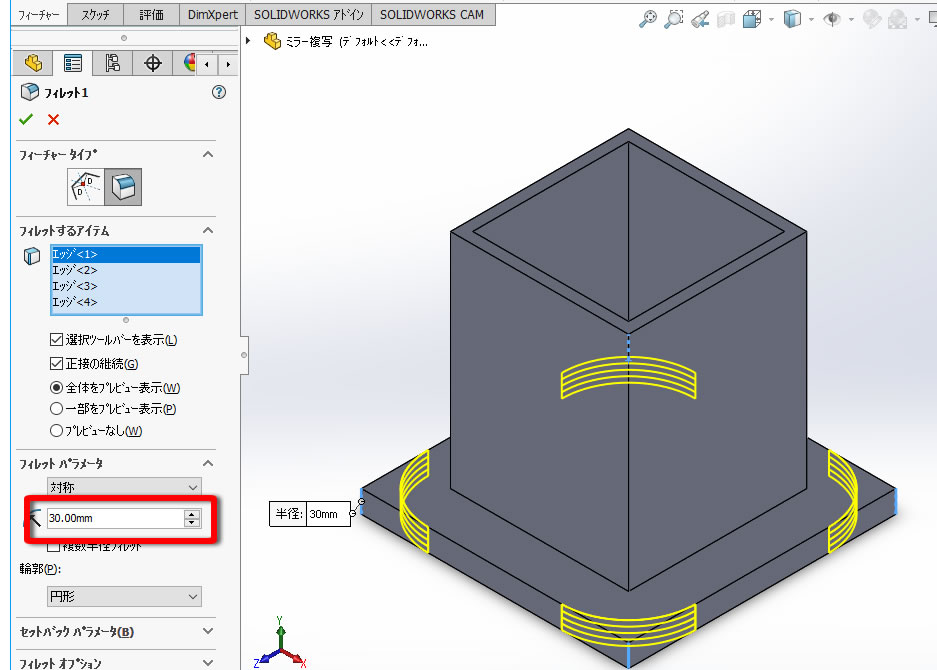This screenshot has width=937, height=670.
Task: Click Apply Scene icon
Action: 898,19
